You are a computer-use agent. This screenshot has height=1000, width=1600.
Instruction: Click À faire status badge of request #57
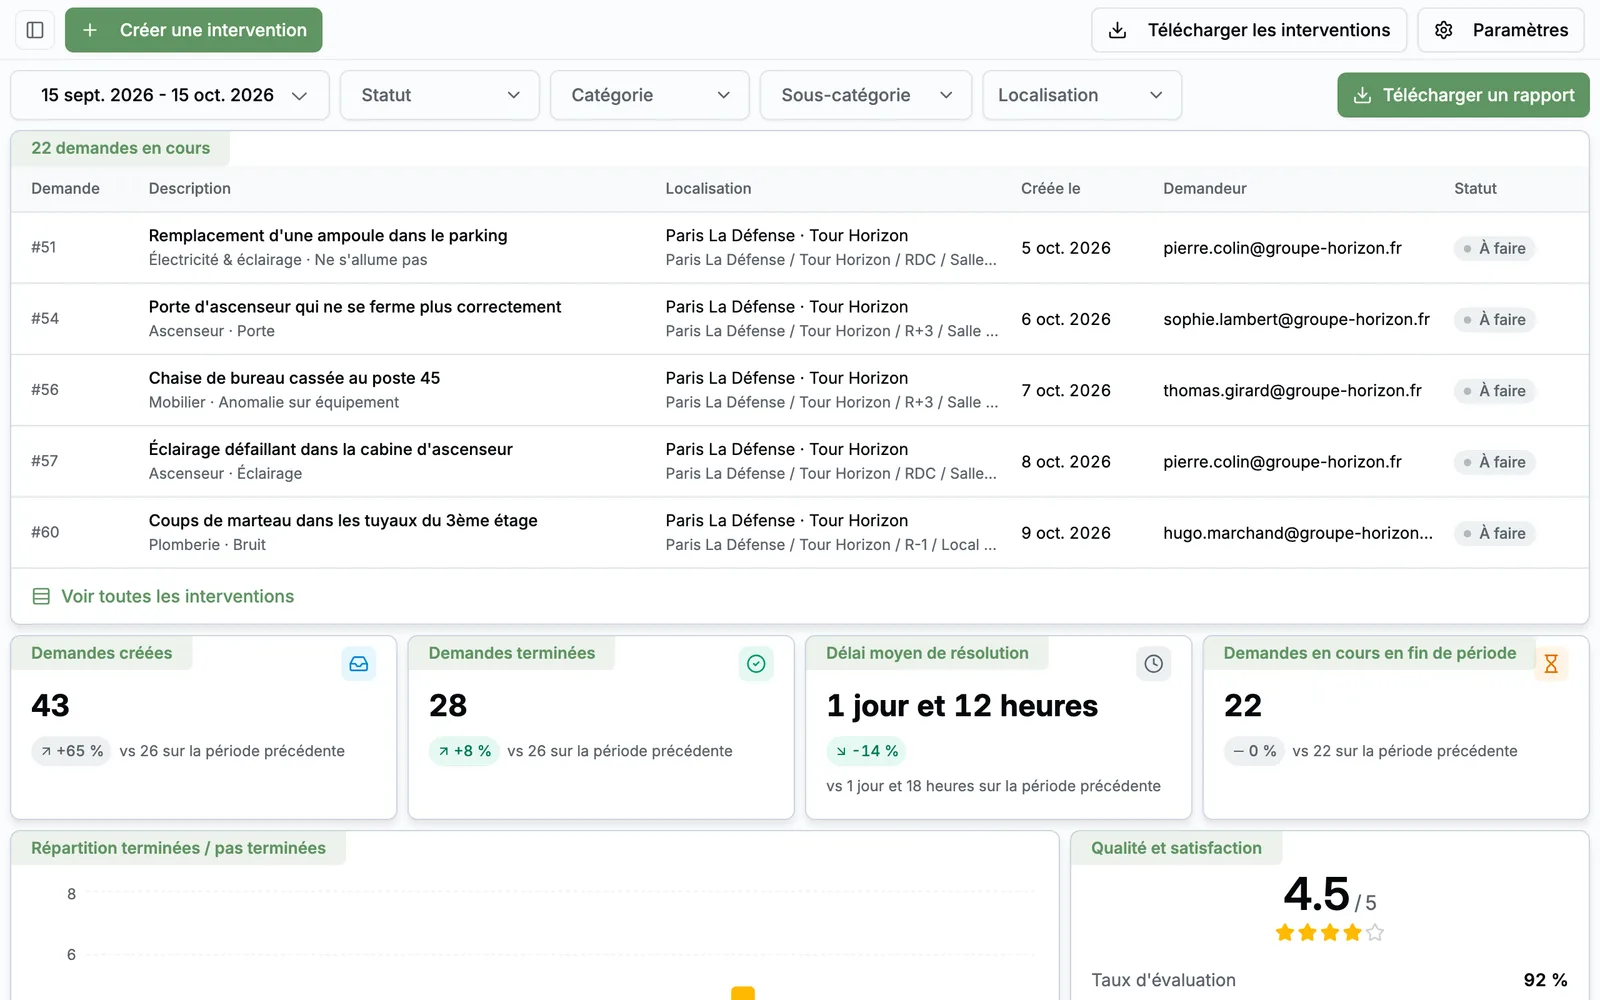pos(1494,461)
